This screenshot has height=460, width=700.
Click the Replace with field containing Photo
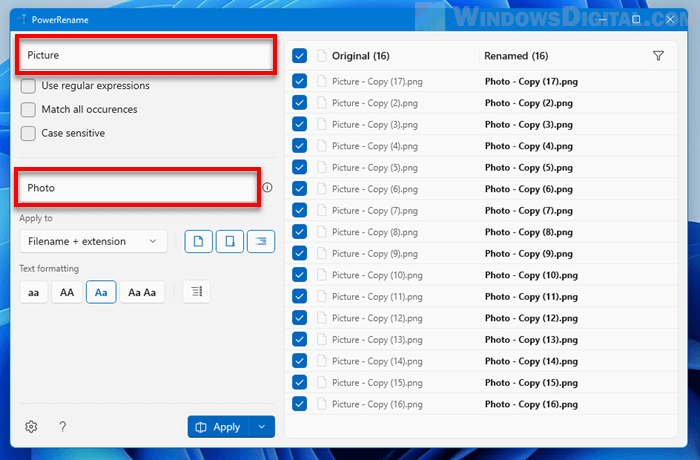click(x=138, y=188)
